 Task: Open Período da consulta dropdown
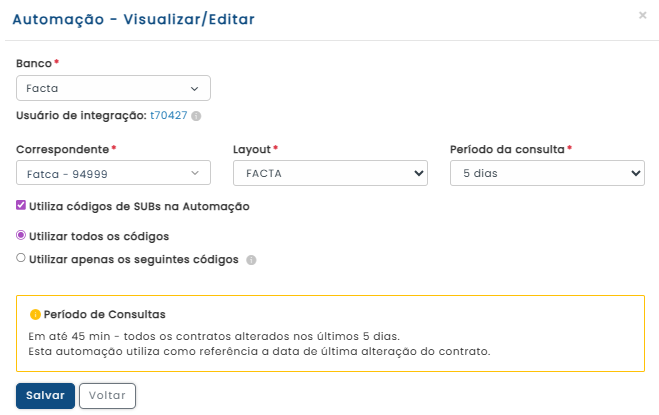pos(547,174)
